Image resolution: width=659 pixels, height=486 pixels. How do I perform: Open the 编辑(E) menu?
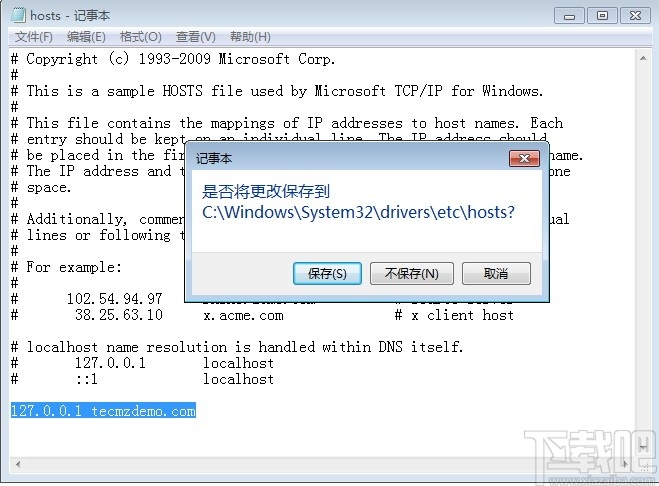(x=86, y=37)
